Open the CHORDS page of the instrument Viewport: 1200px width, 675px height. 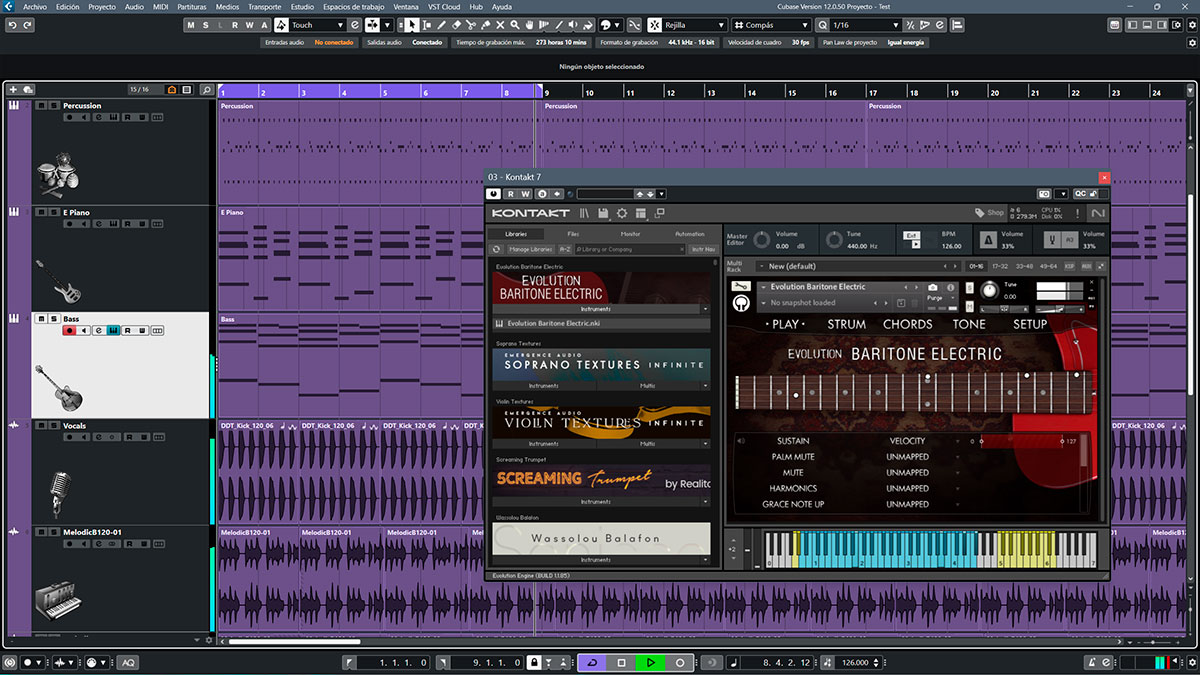[908, 324]
